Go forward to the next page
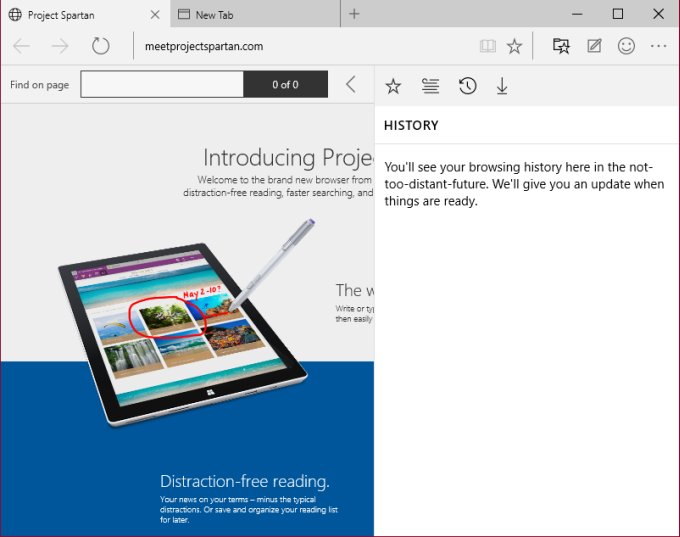The height and width of the screenshot is (537, 680). [60, 46]
